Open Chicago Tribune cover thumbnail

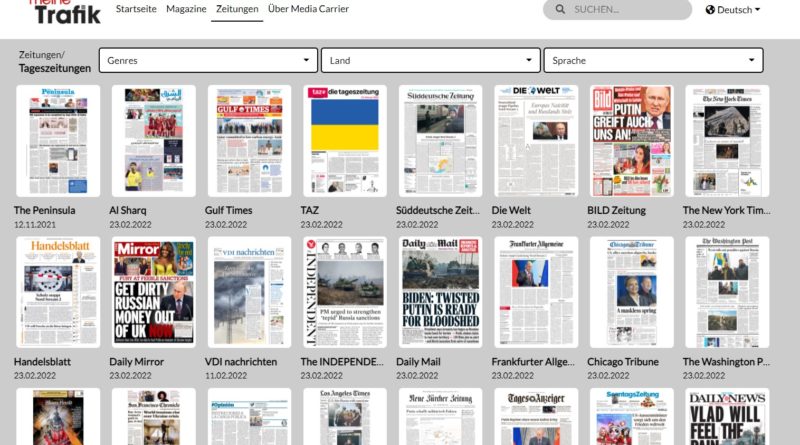coord(632,292)
